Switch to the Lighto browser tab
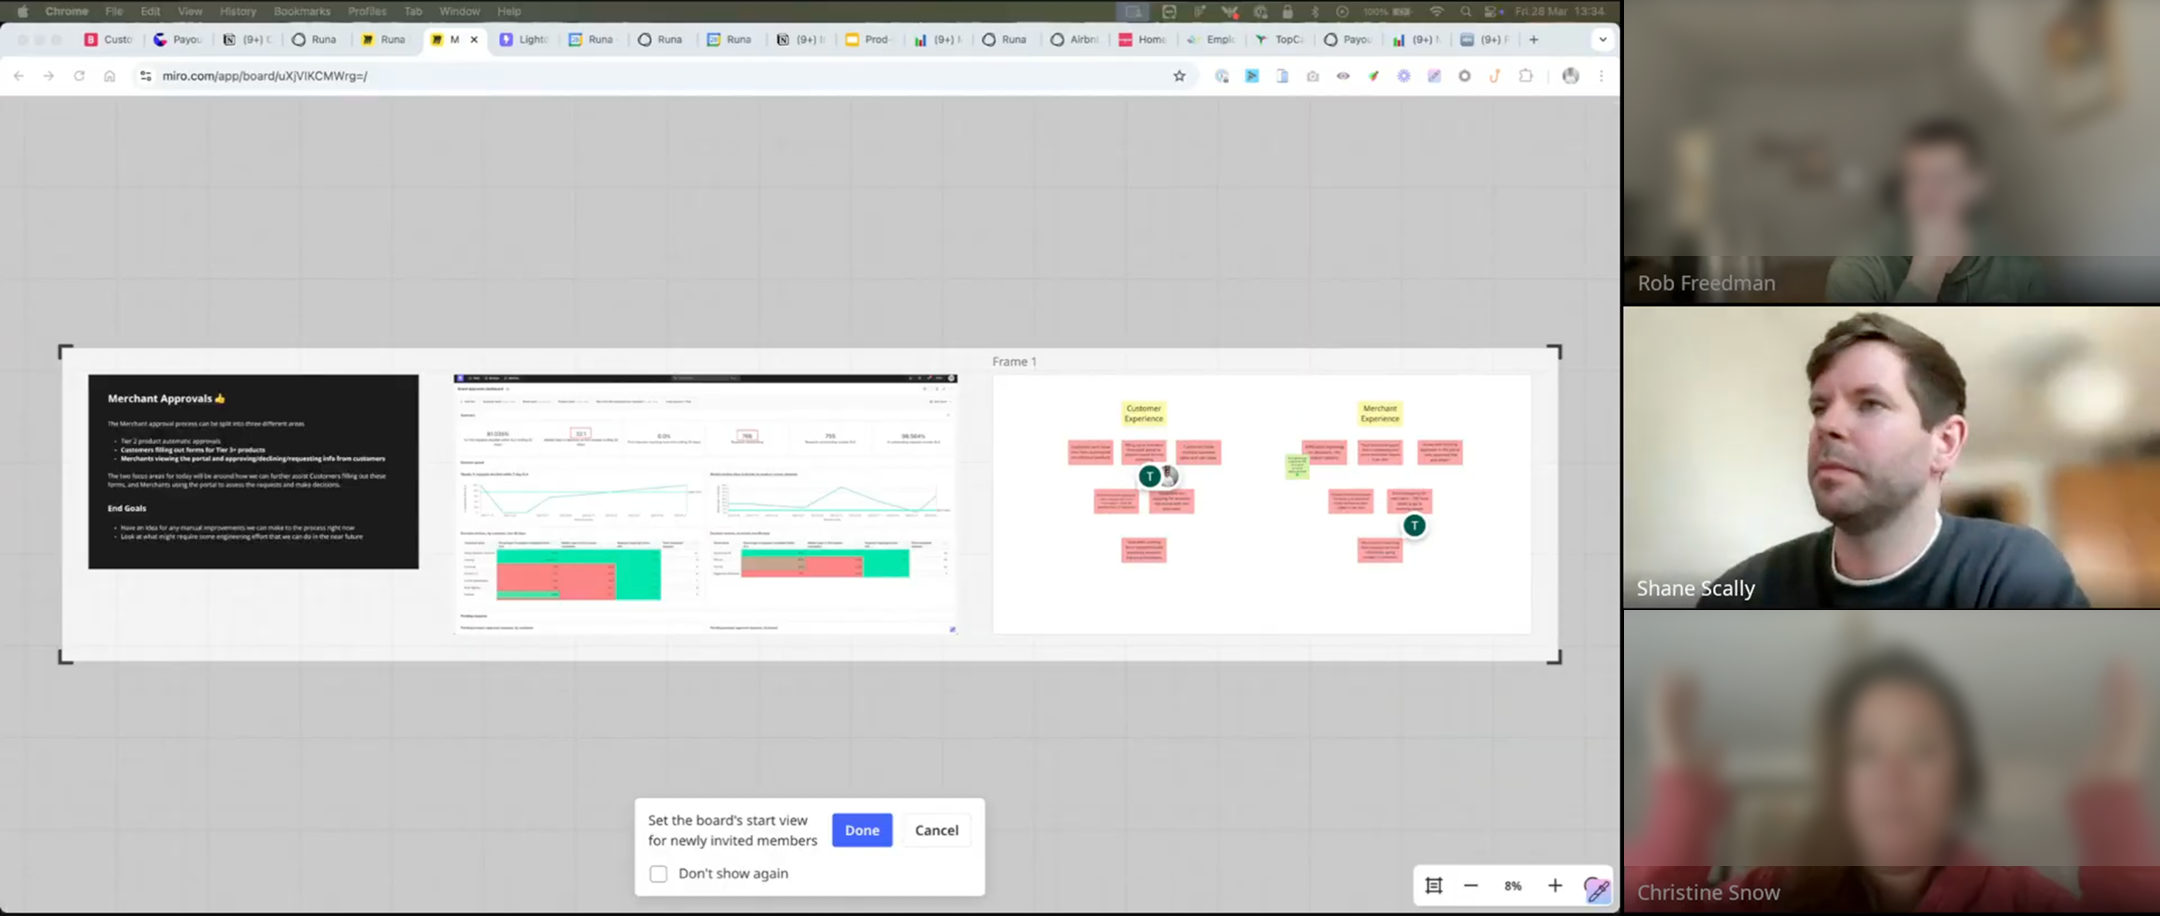 click(525, 40)
